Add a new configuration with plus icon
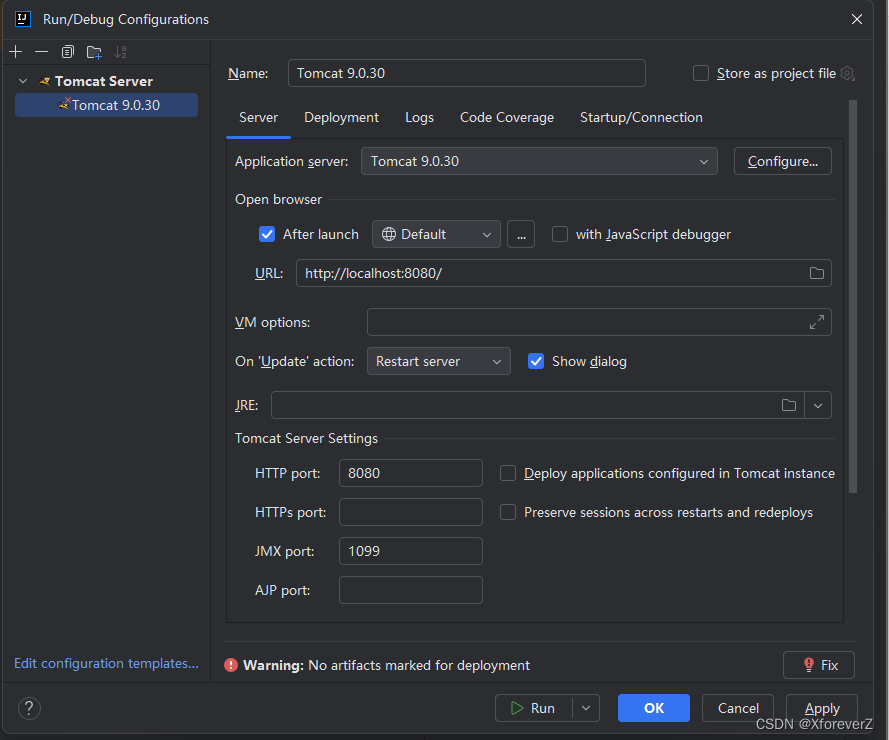Viewport: 889px width, 740px height. (x=16, y=52)
